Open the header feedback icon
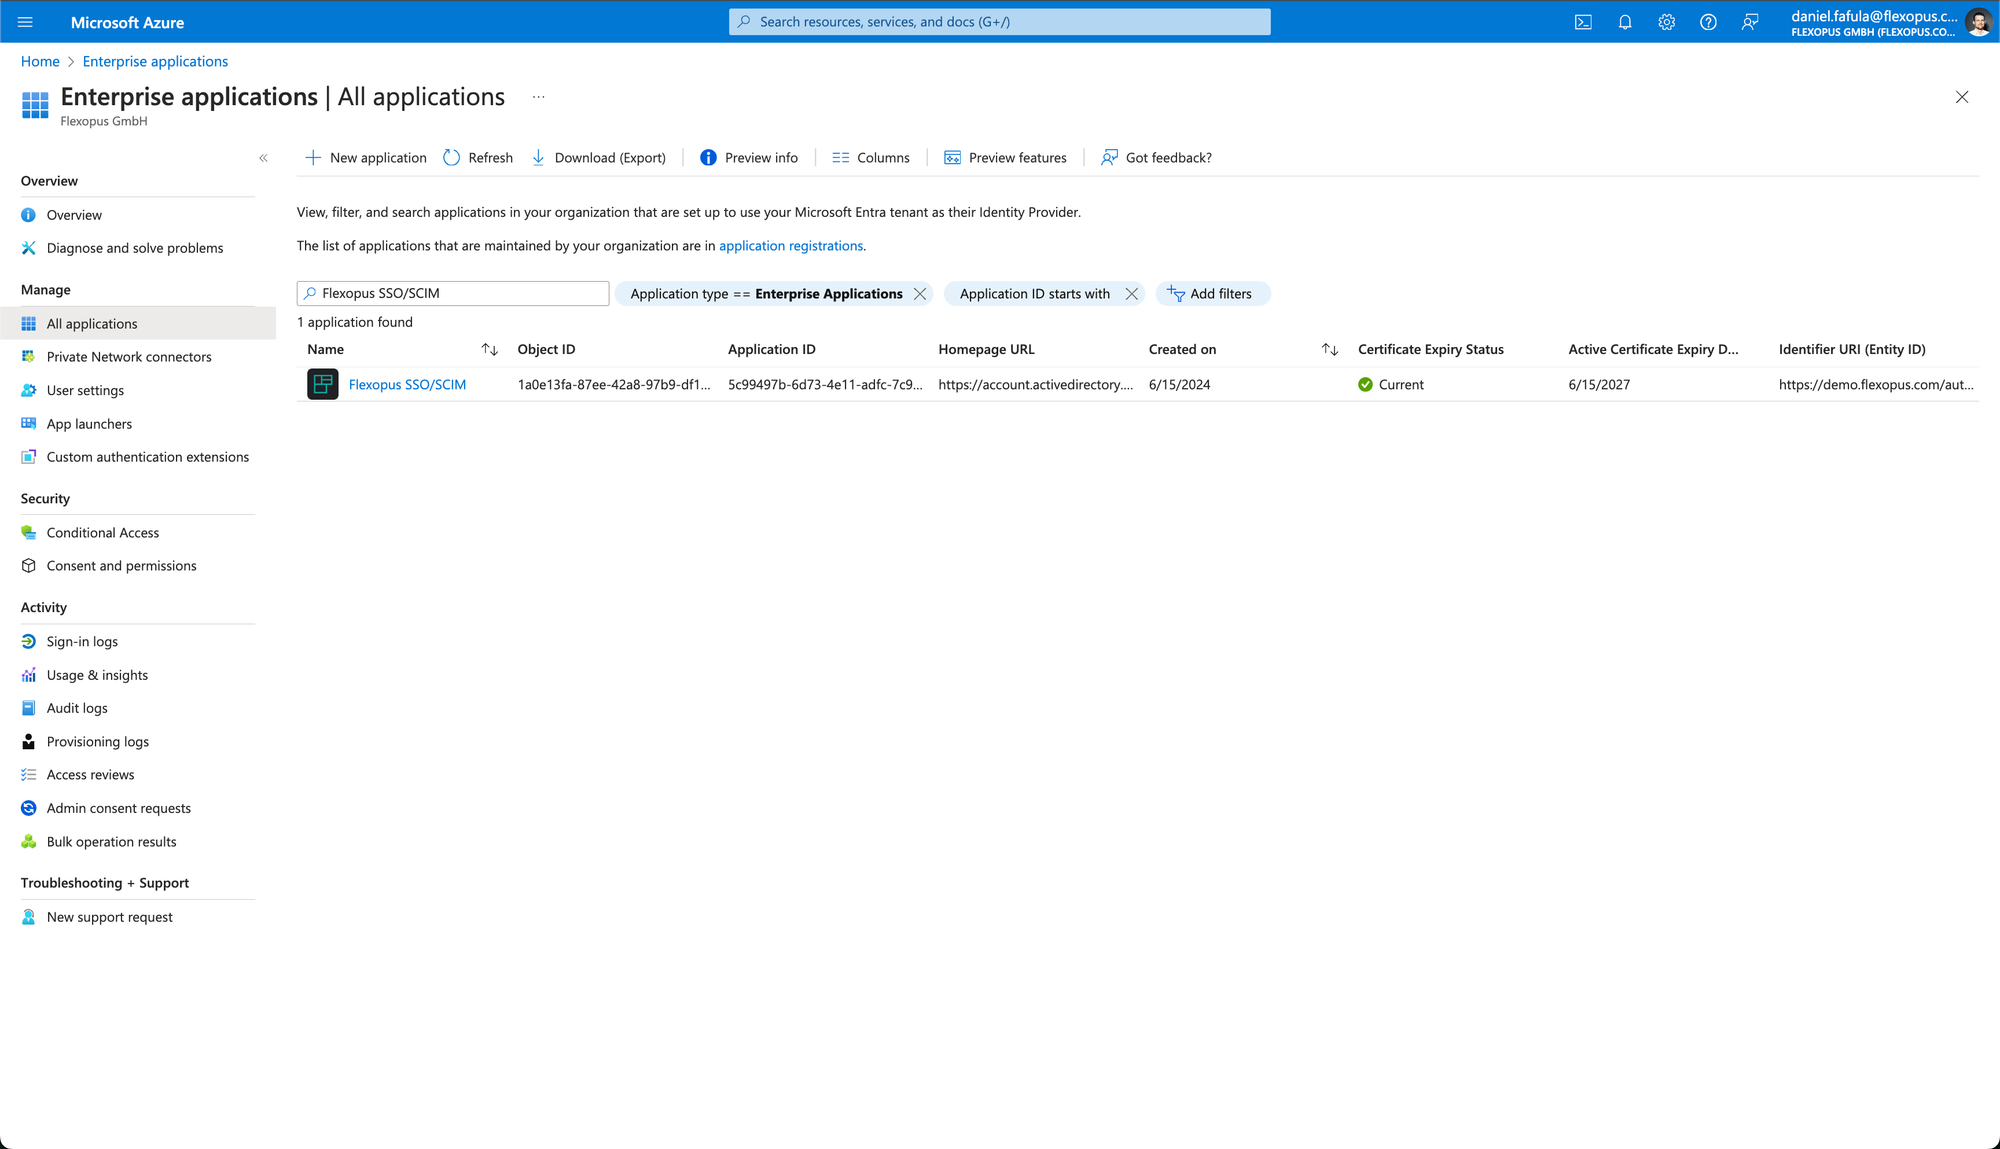This screenshot has height=1149, width=2000. click(x=1750, y=22)
